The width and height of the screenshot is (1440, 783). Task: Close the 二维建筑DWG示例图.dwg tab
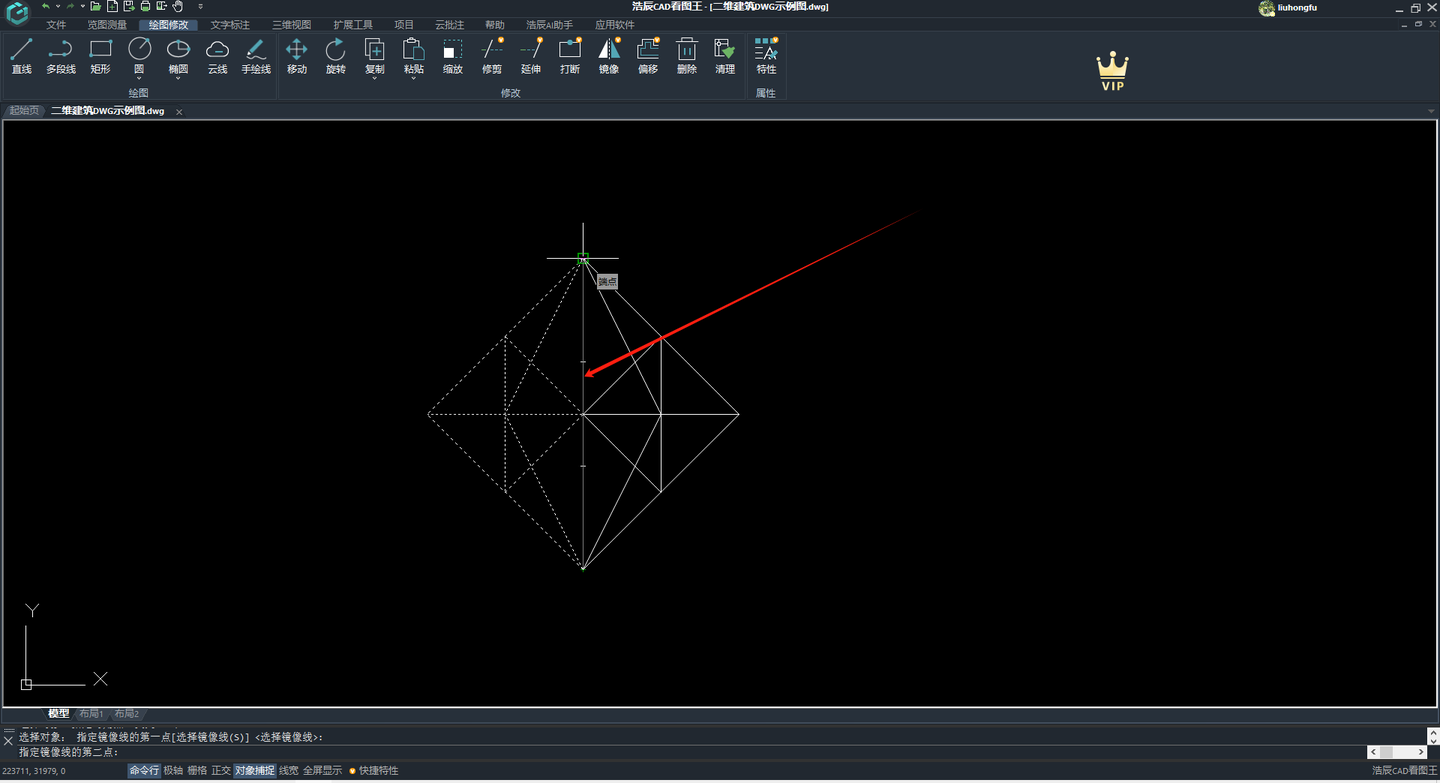(179, 112)
